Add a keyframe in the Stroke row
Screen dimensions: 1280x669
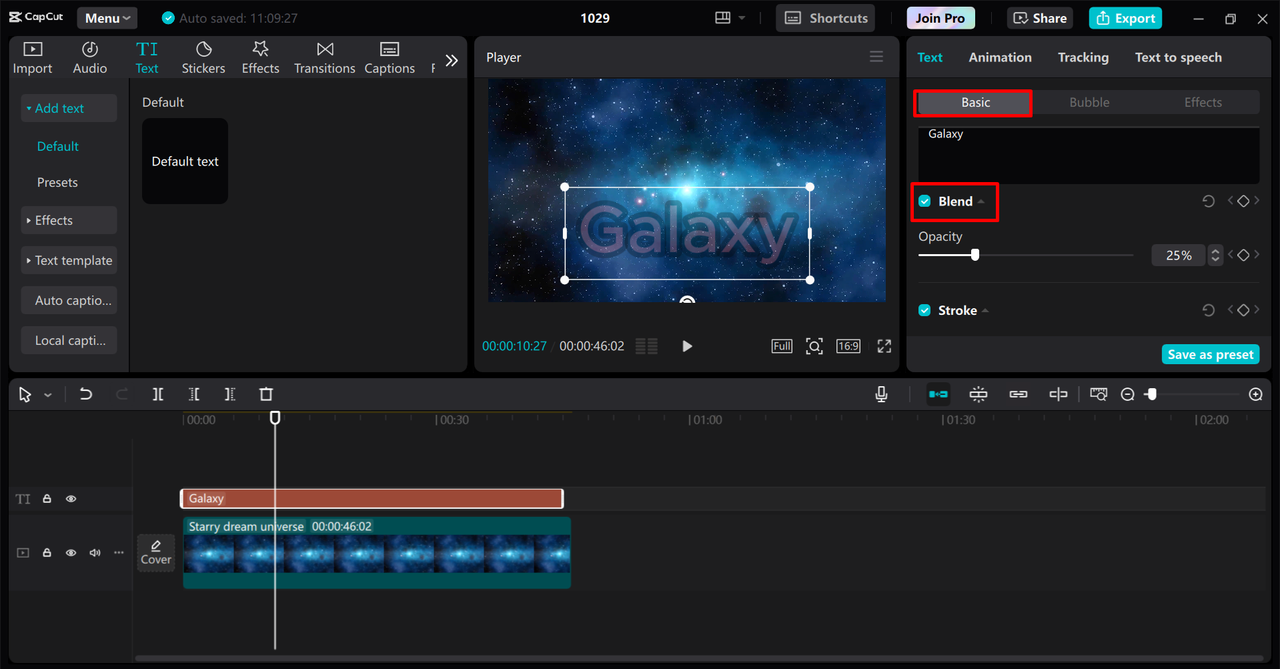[1243, 310]
